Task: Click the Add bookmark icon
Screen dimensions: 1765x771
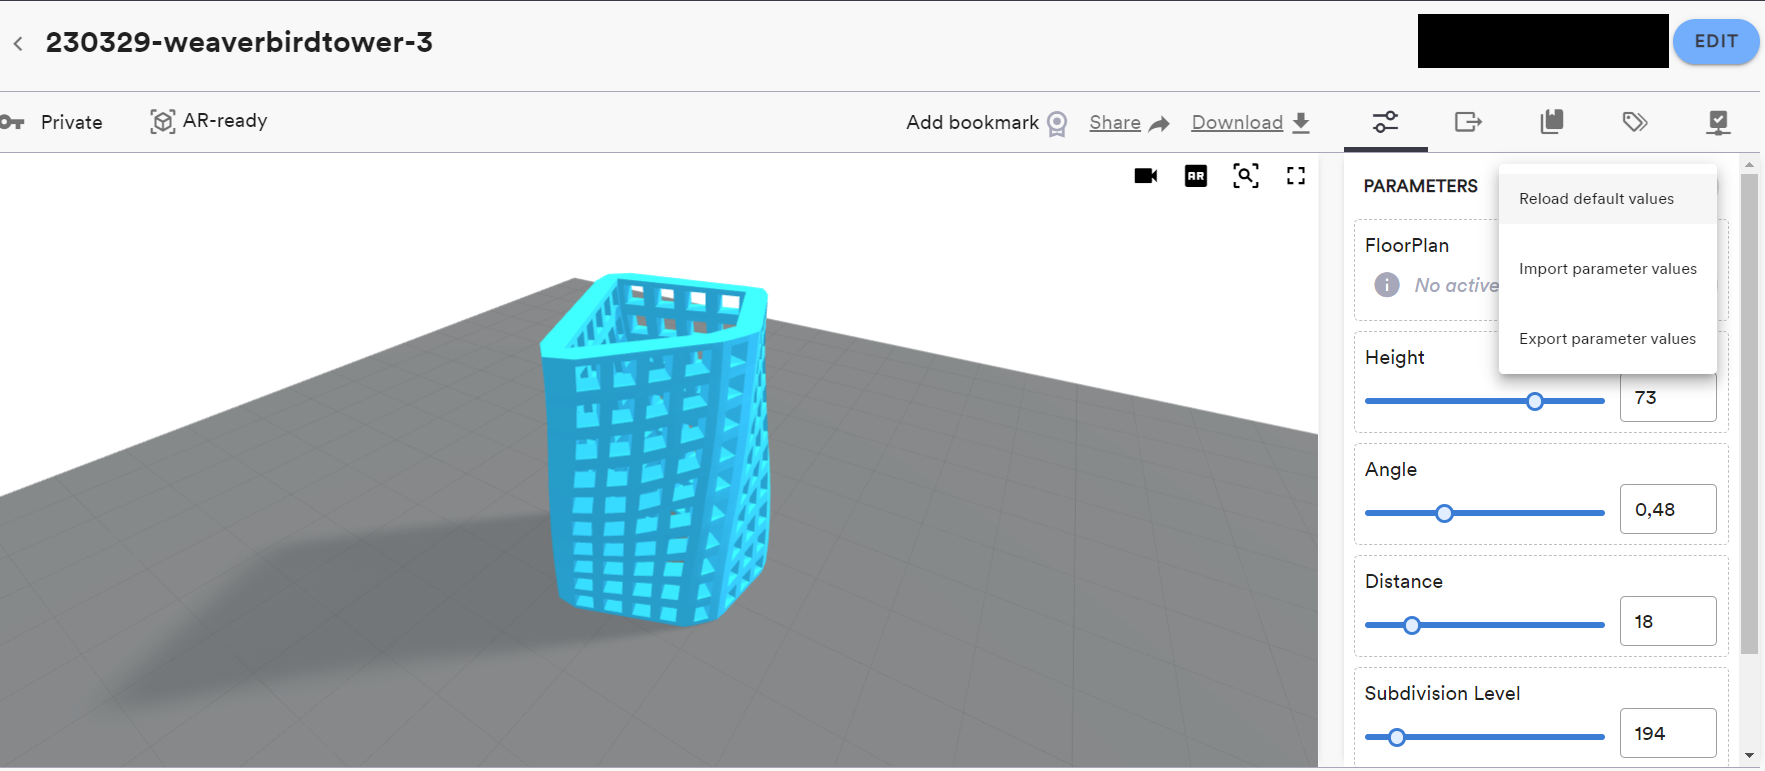Action: (x=1057, y=123)
